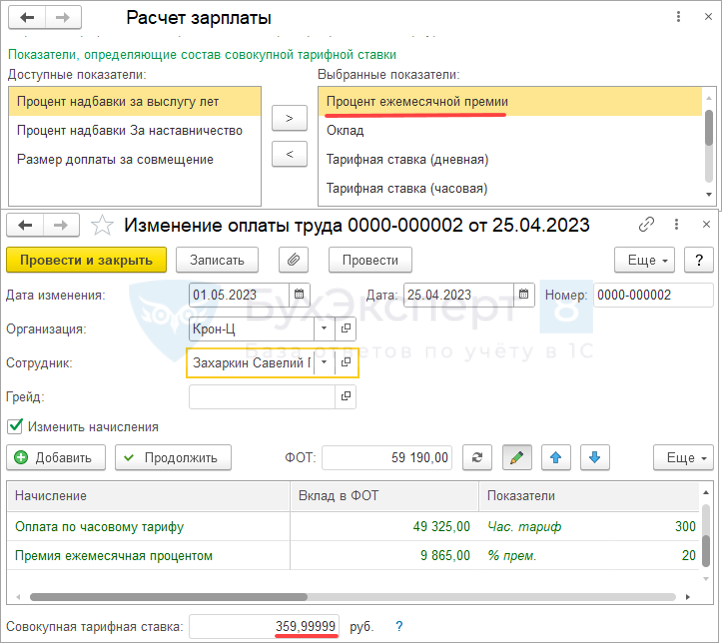This screenshot has height=643, width=722.
Task: Click Записать button
Action: point(217,260)
